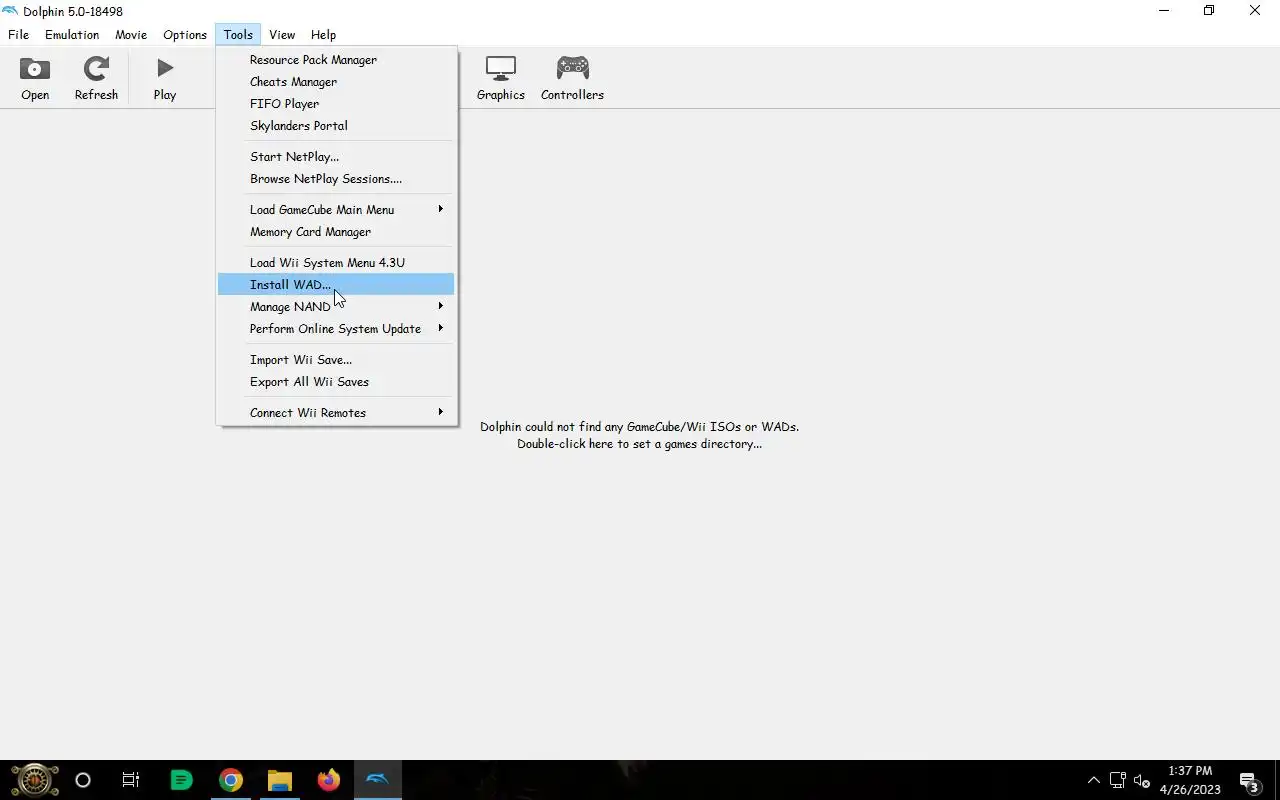The height and width of the screenshot is (800, 1280).
Task: Choose Browse NetPlay Sessions....
Action: pos(336,179)
